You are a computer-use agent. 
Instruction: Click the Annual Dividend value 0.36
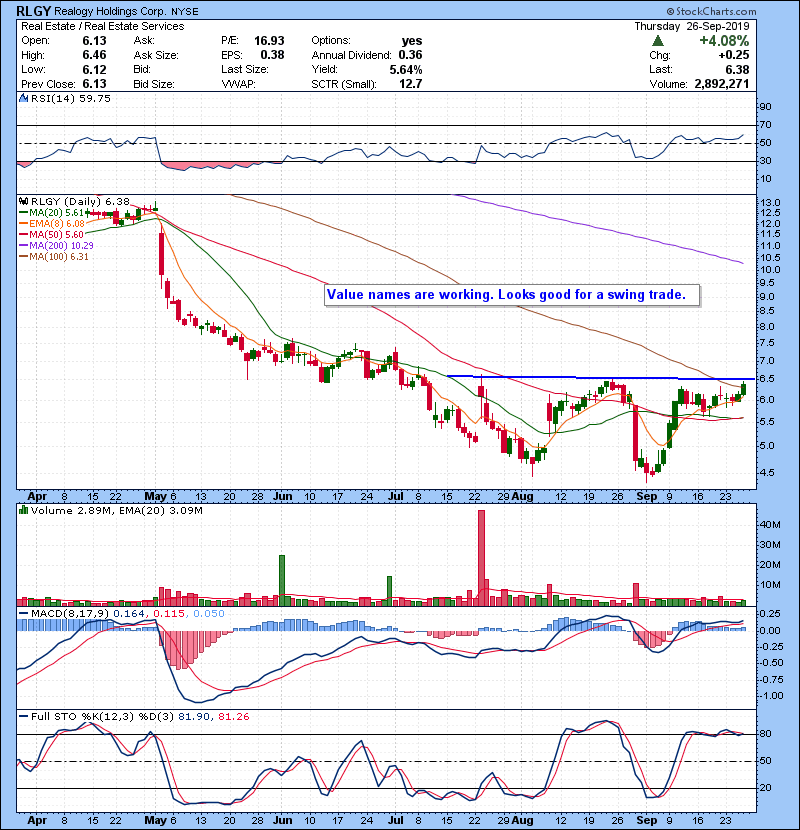410,55
